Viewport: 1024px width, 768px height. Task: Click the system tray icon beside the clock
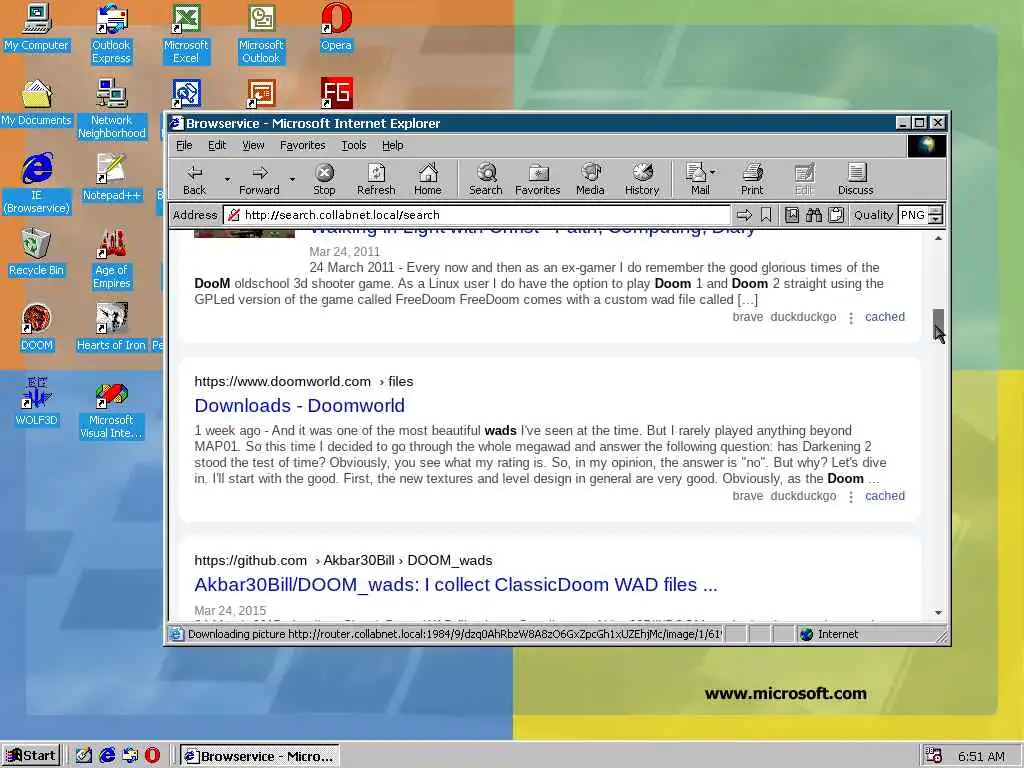click(x=933, y=756)
